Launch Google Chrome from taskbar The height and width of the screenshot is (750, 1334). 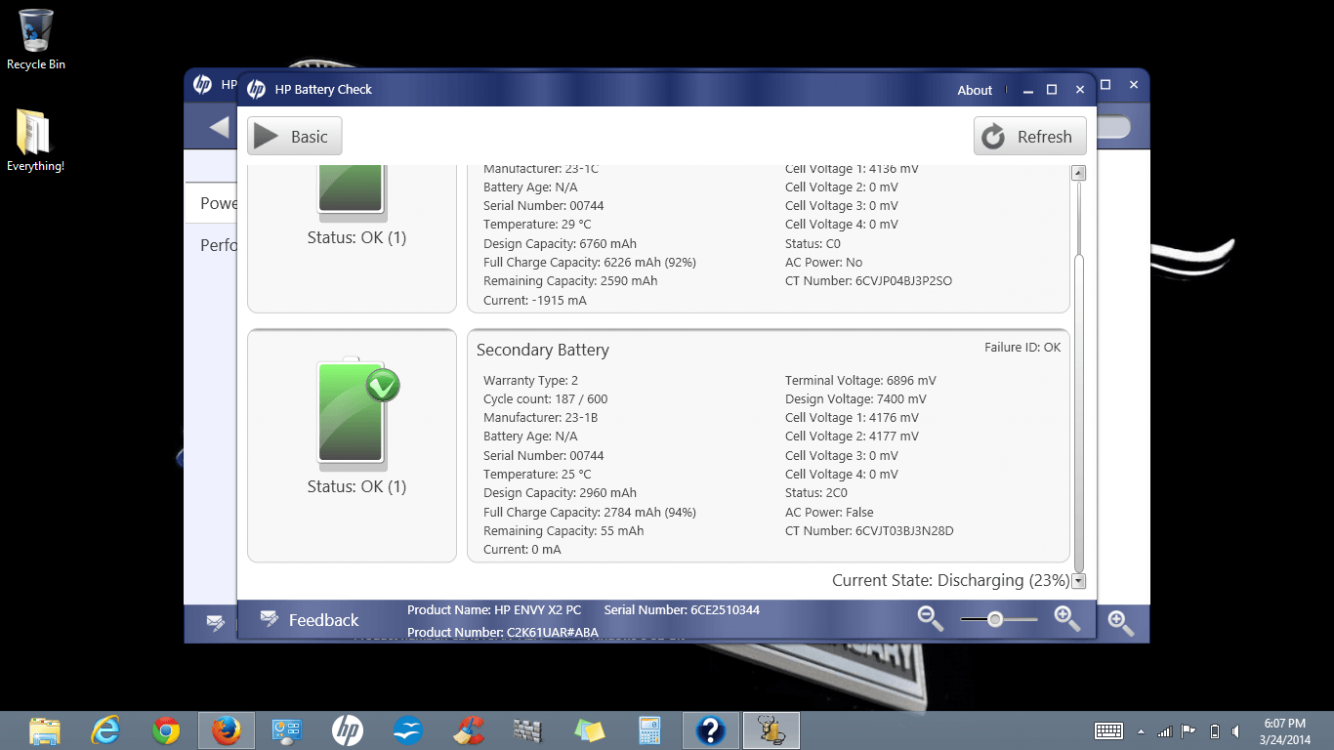pos(166,731)
